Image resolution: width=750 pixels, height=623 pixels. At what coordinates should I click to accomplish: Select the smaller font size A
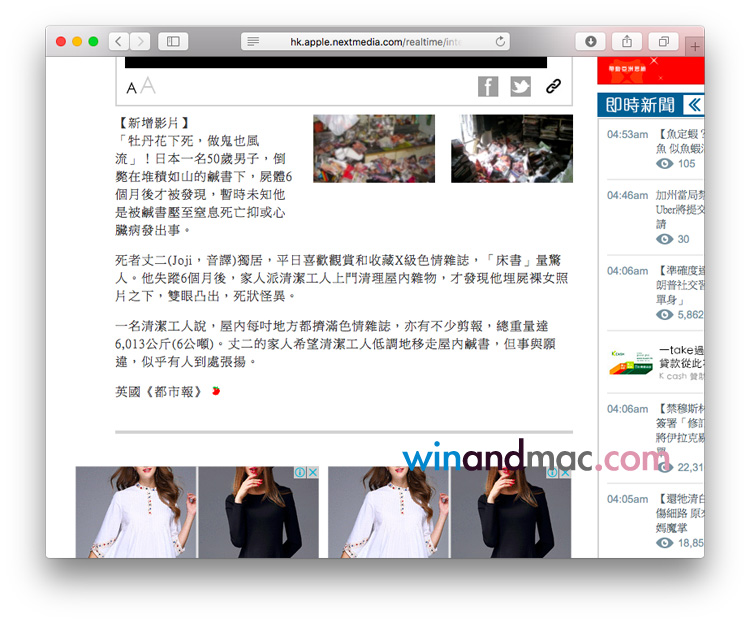131,89
